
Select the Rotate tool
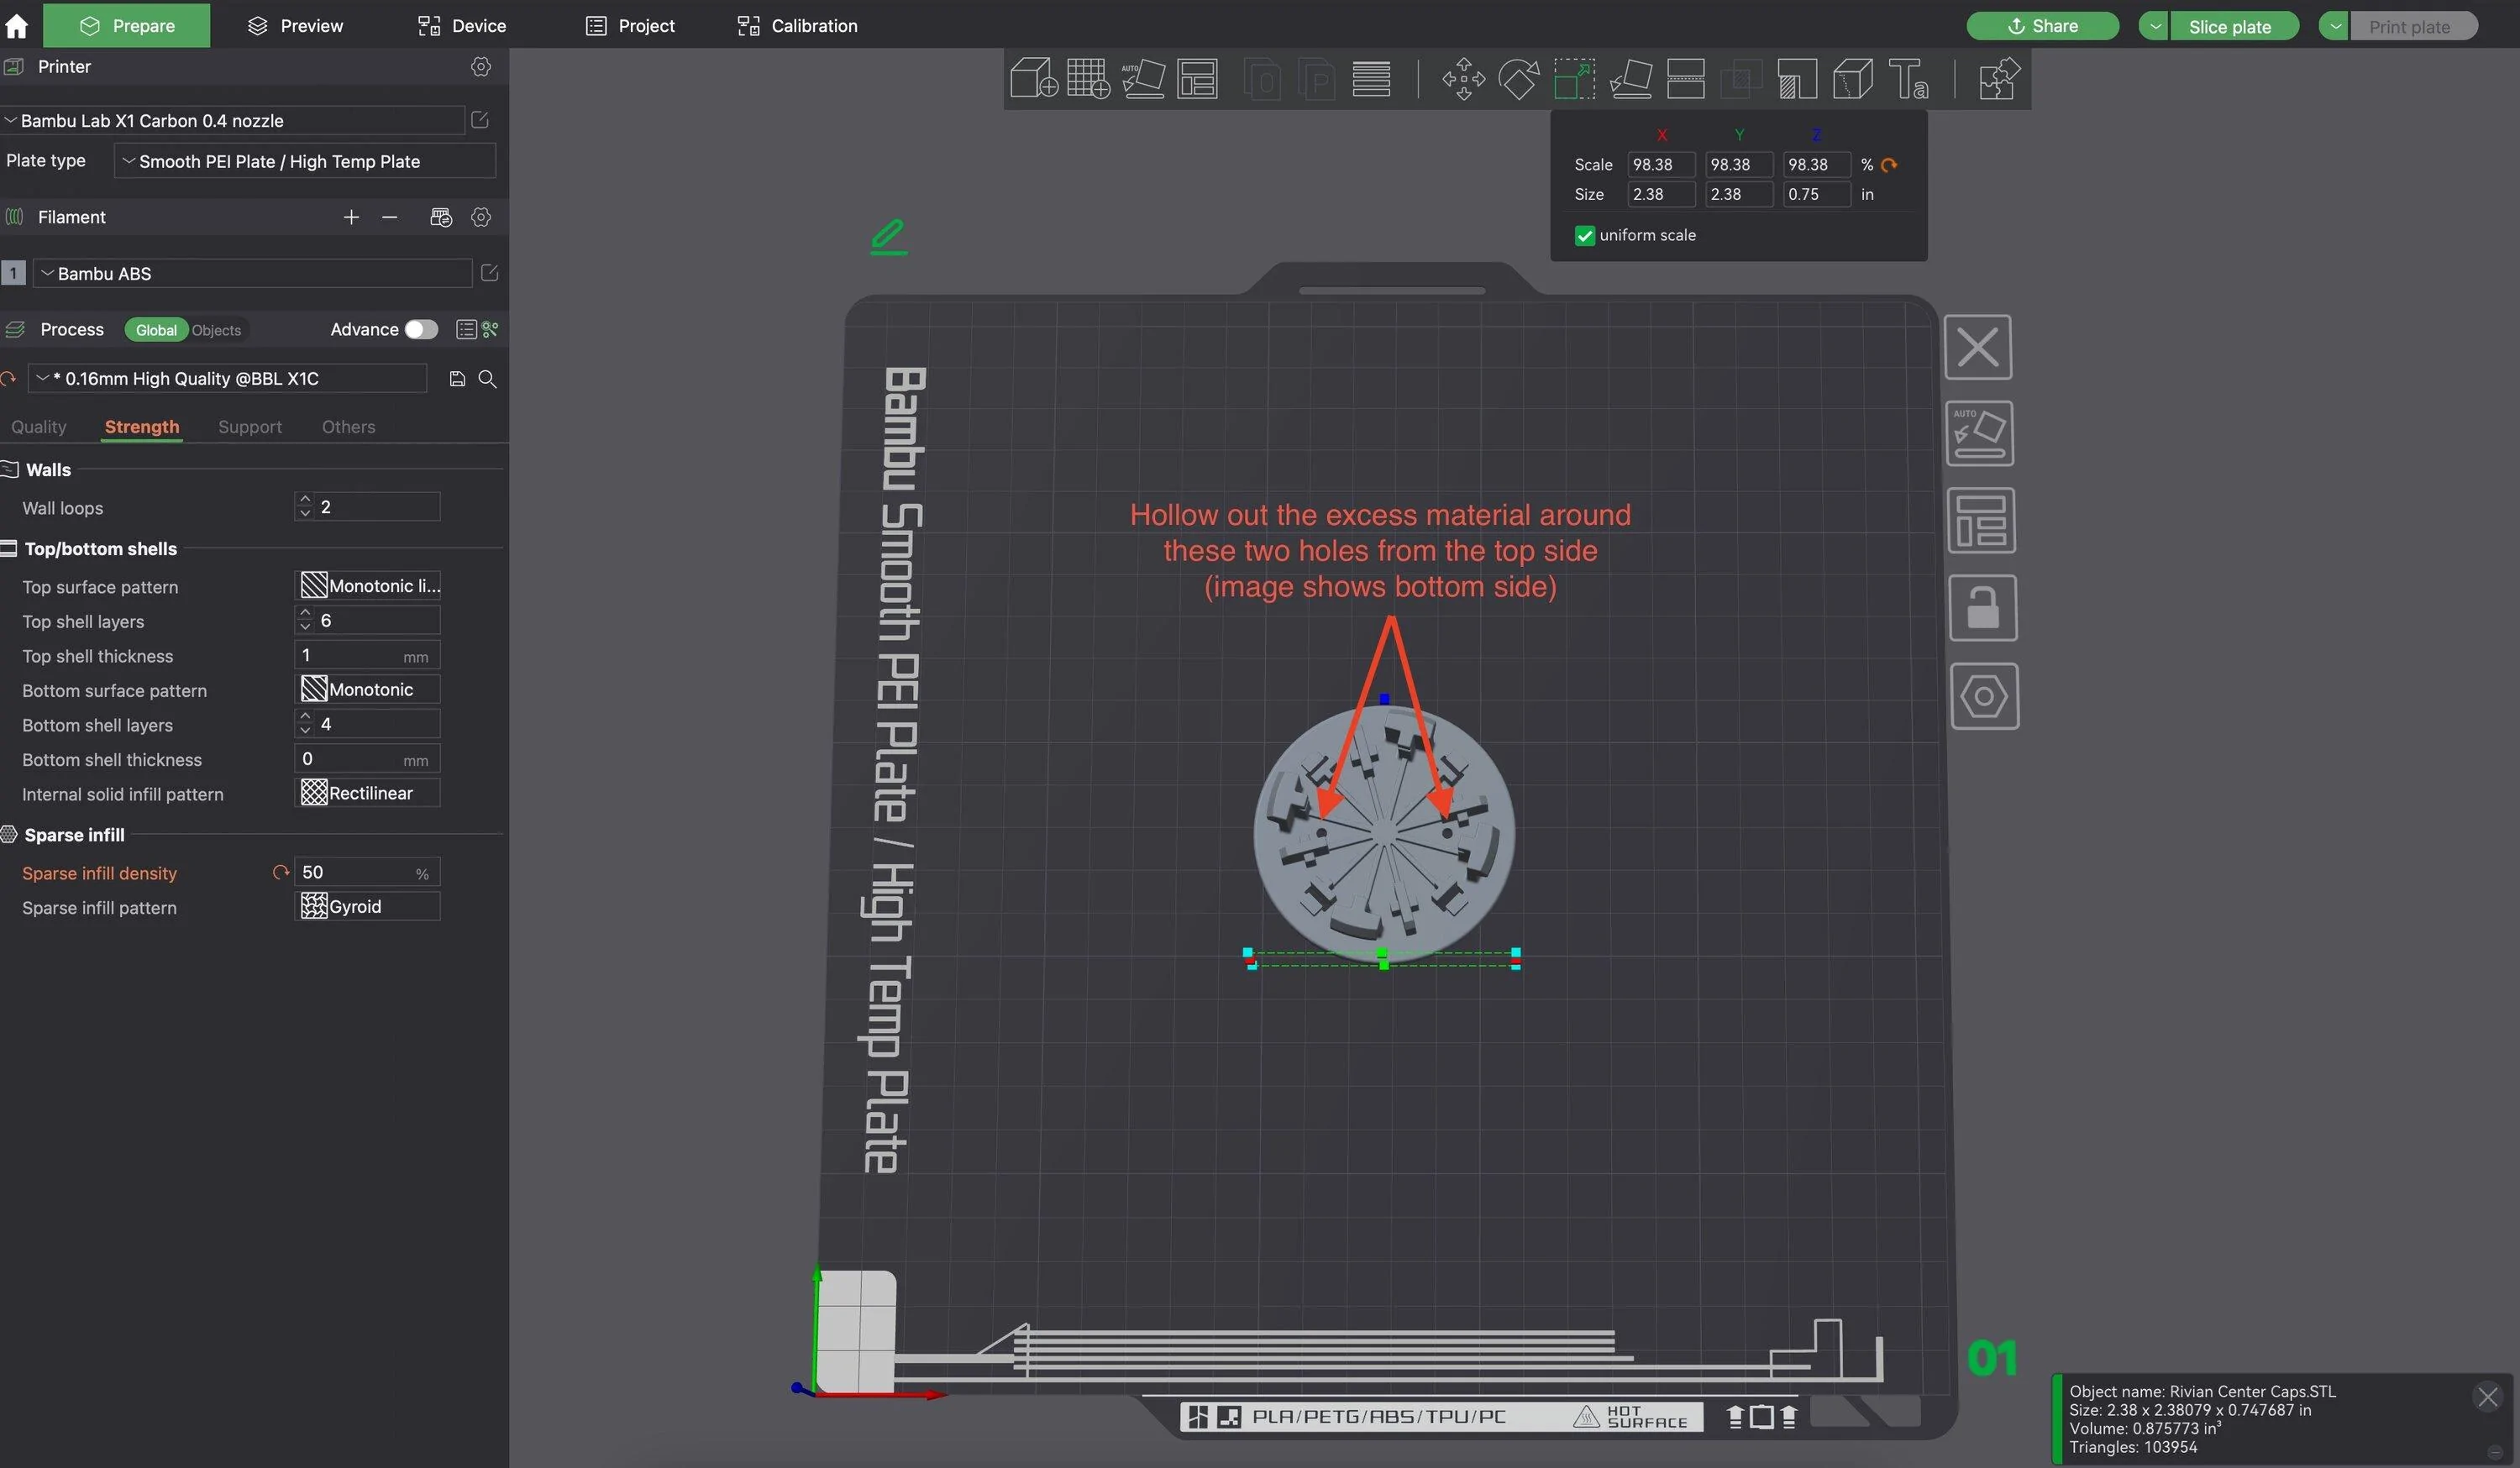click(1518, 78)
